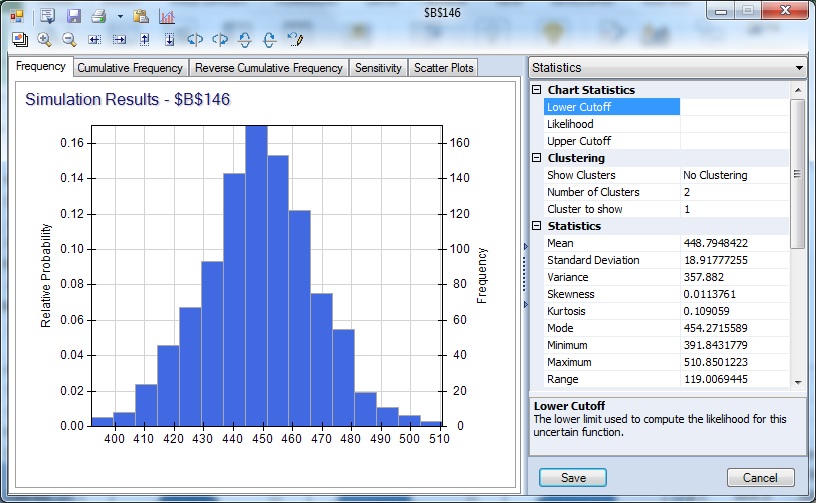The image size is (816, 503).
Task: Click the clipboard paste icon
Action: (x=141, y=17)
